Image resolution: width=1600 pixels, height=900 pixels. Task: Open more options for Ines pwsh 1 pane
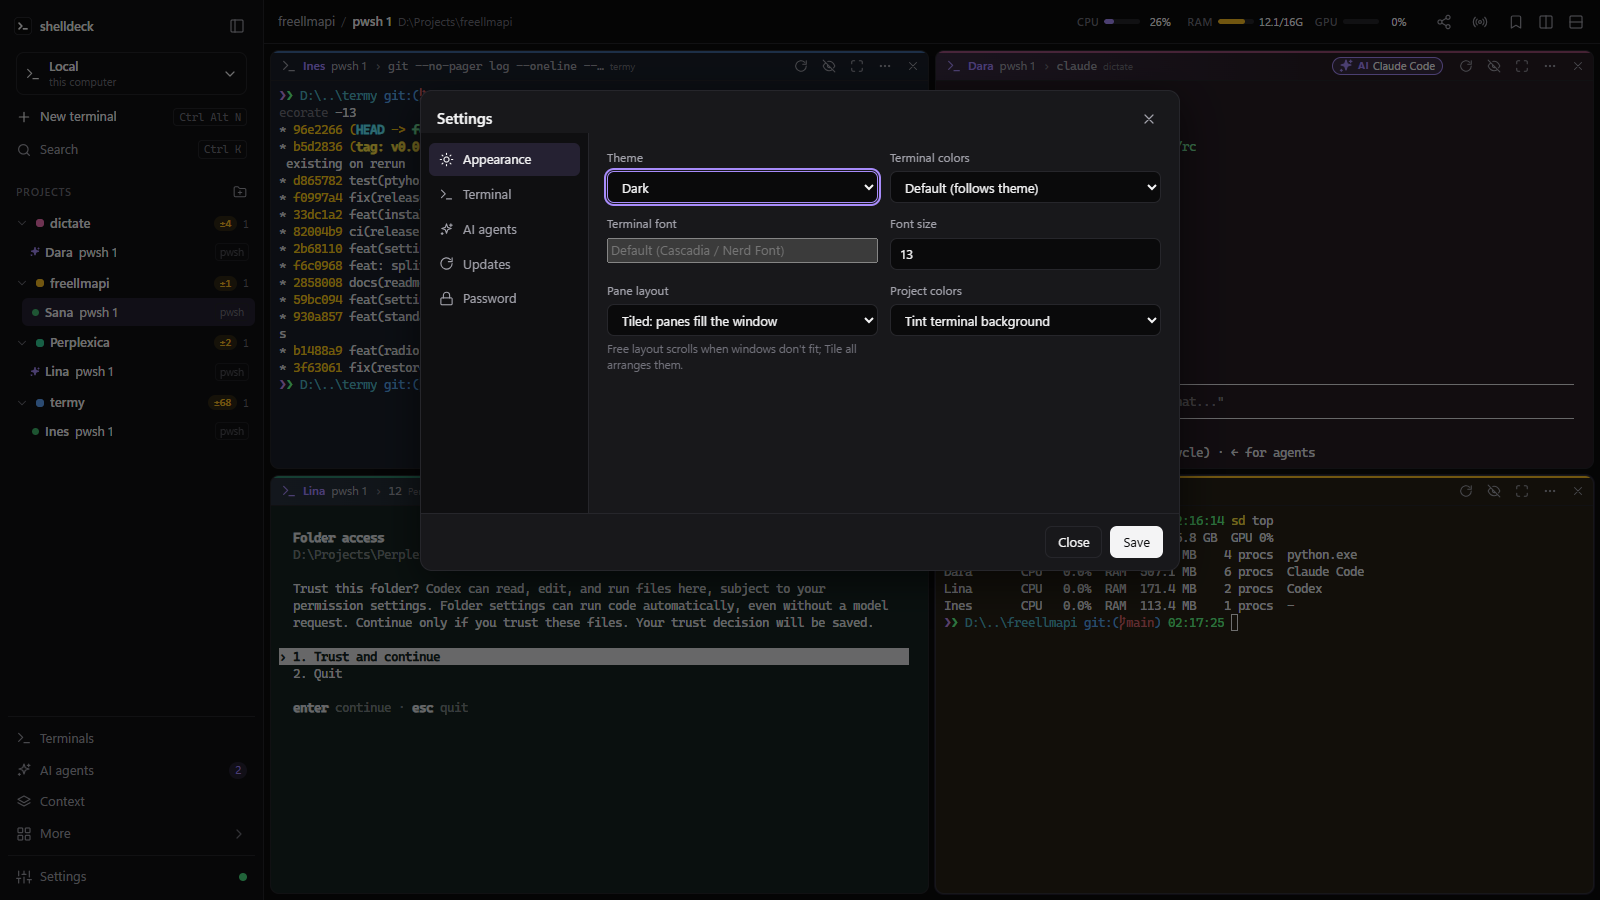pos(885,66)
